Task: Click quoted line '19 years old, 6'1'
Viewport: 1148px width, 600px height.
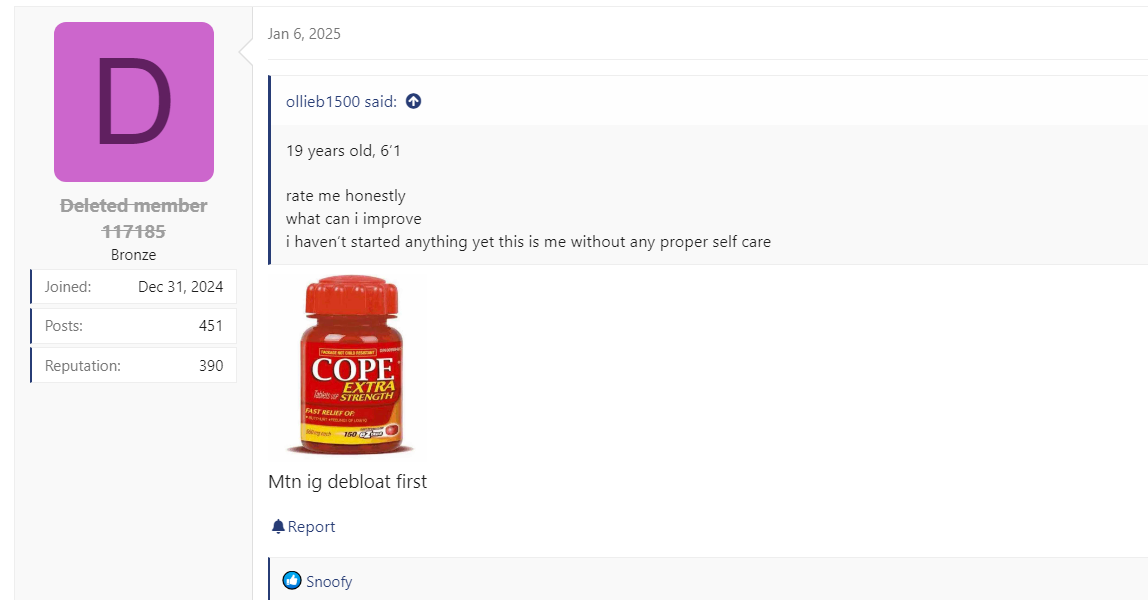Action: click(x=343, y=151)
